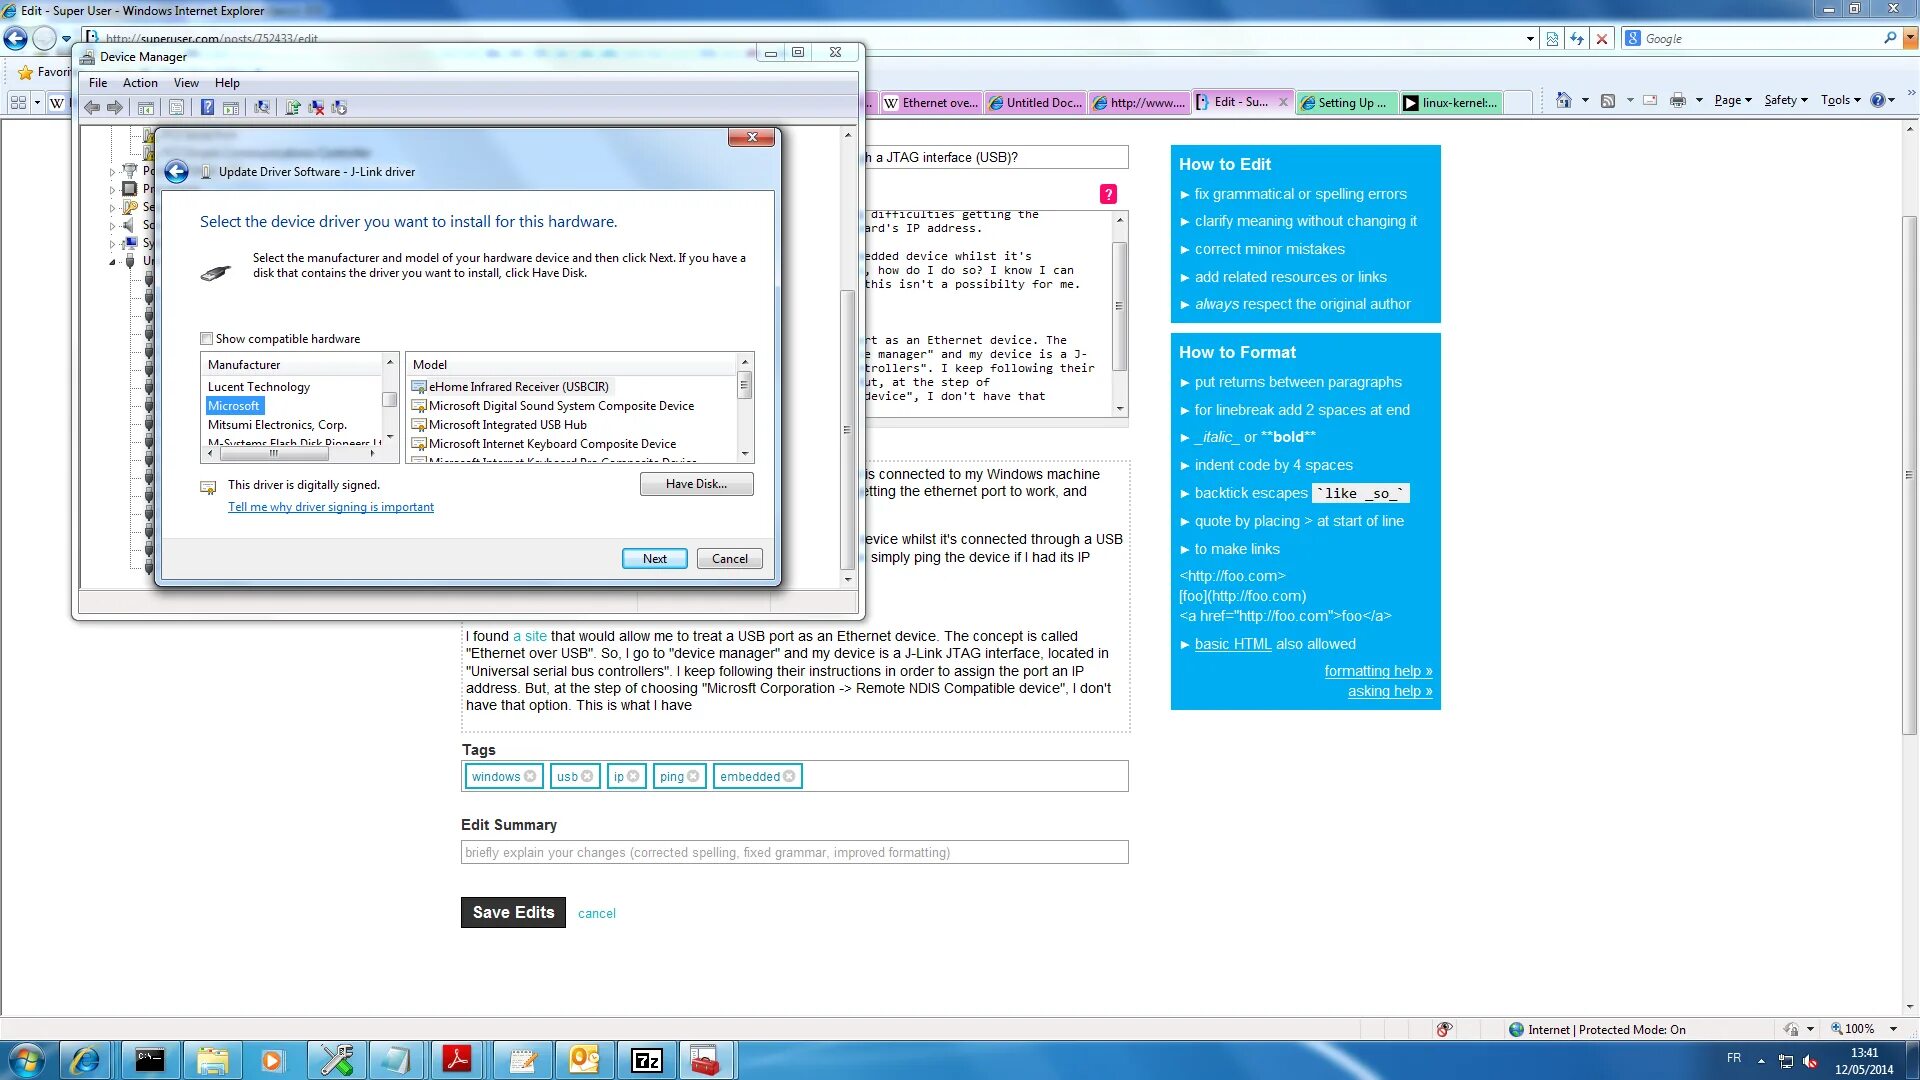This screenshot has height=1080, width=1920.
Task: Open Device Manager Help menu
Action: [x=227, y=83]
